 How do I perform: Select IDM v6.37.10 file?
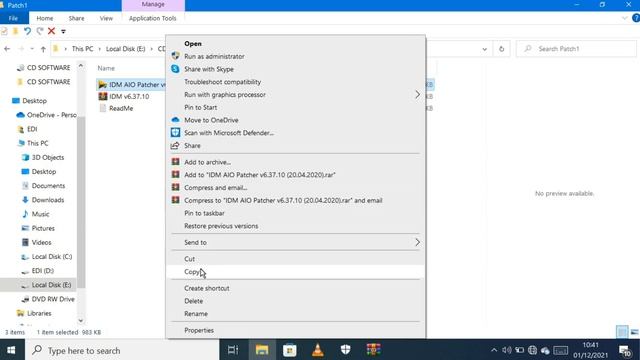[x=129, y=96]
